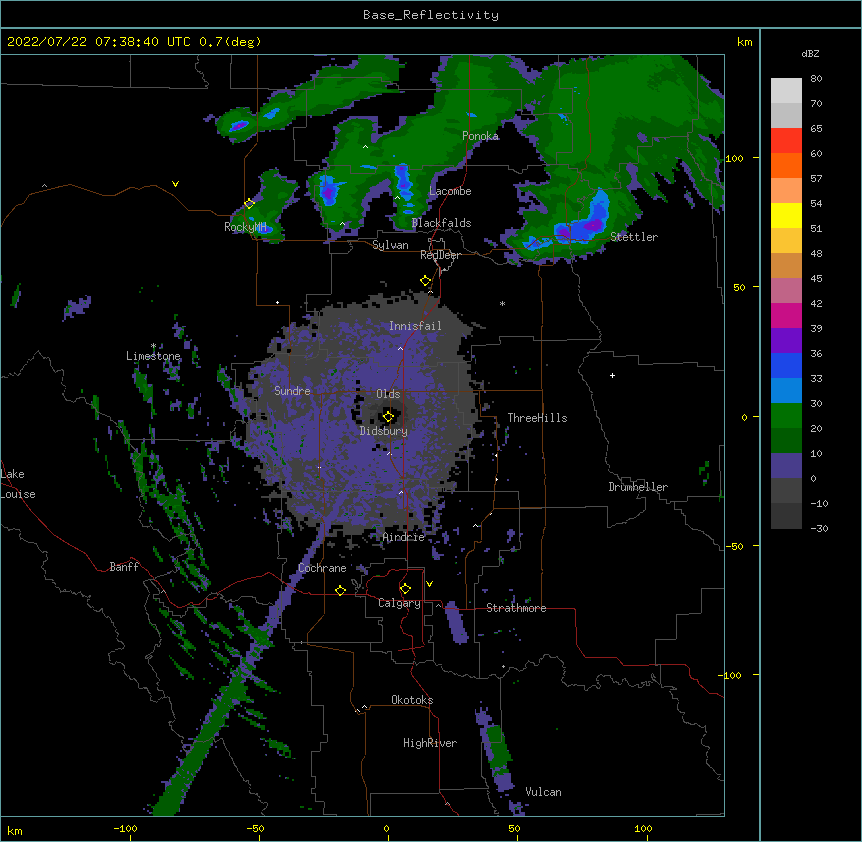Click the purple 39-36 dBZ legend swatch
This screenshot has height=842, width=862.
pyautogui.click(x=786, y=341)
